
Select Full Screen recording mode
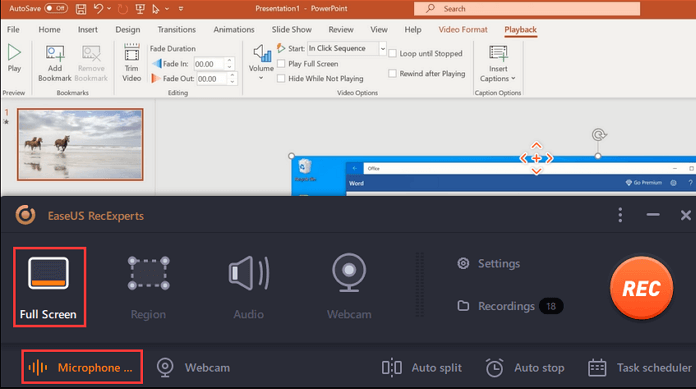tap(49, 287)
